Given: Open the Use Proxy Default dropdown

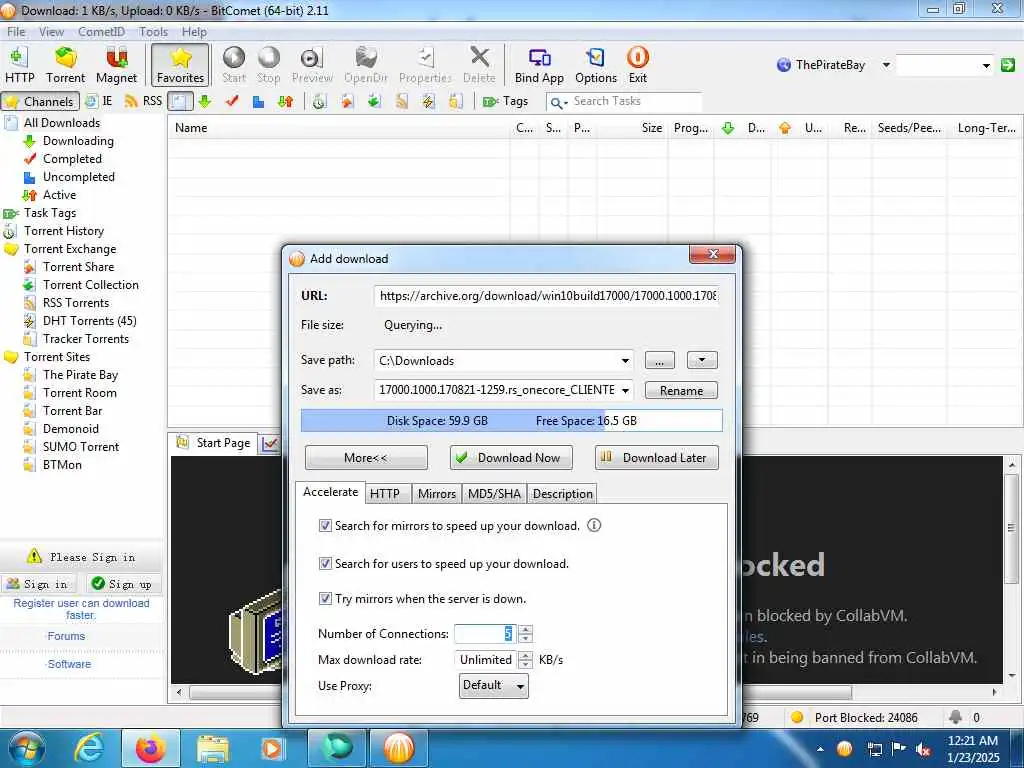Looking at the screenshot, I should click(x=493, y=685).
